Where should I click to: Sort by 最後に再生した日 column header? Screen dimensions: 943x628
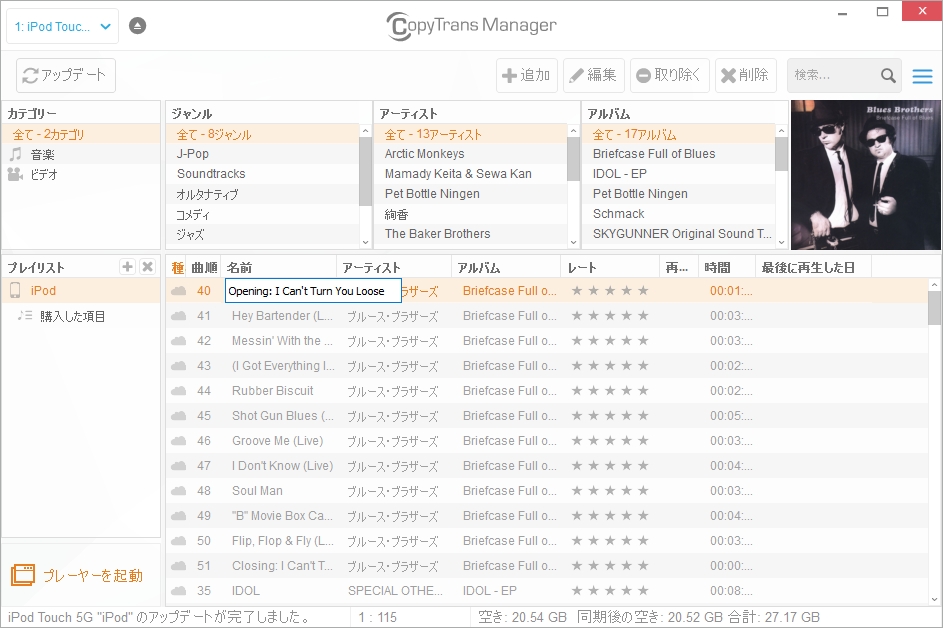click(x=814, y=268)
